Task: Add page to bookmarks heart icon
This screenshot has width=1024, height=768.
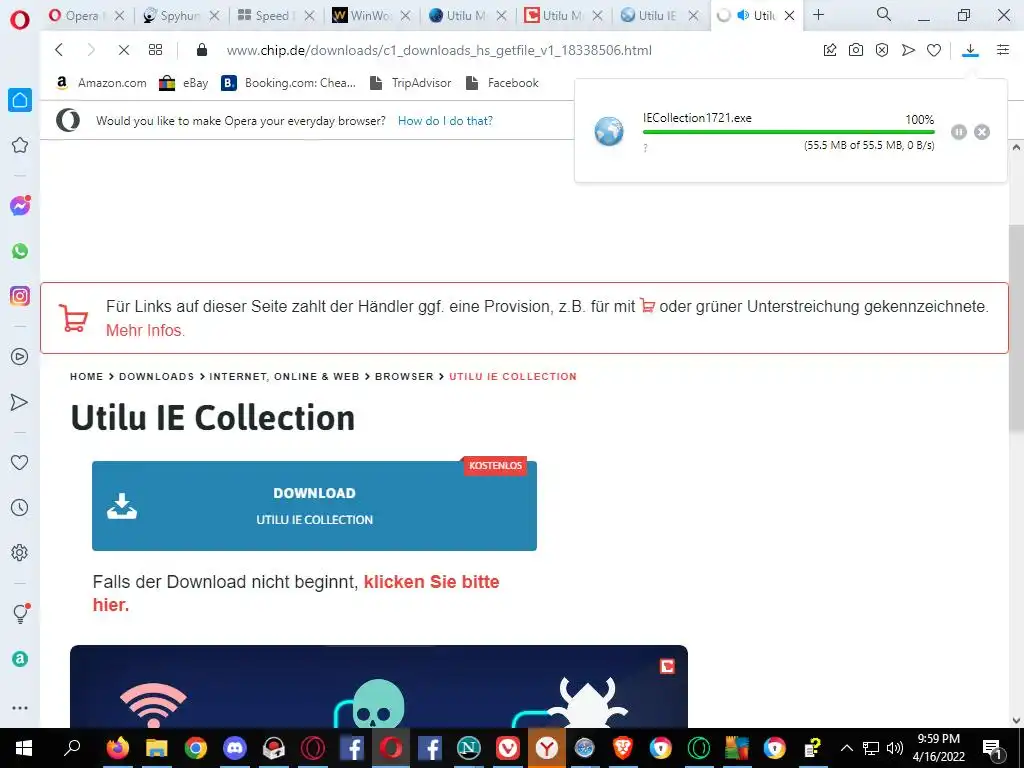Action: (934, 50)
